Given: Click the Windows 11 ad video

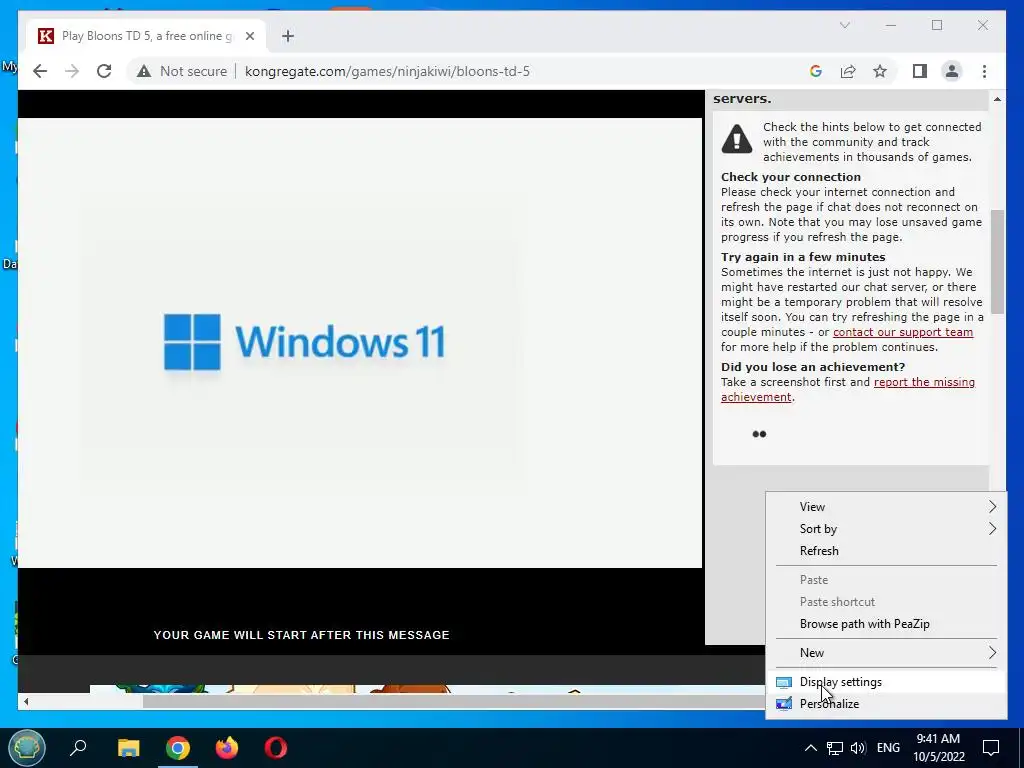Looking at the screenshot, I should click(x=360, y=343).
